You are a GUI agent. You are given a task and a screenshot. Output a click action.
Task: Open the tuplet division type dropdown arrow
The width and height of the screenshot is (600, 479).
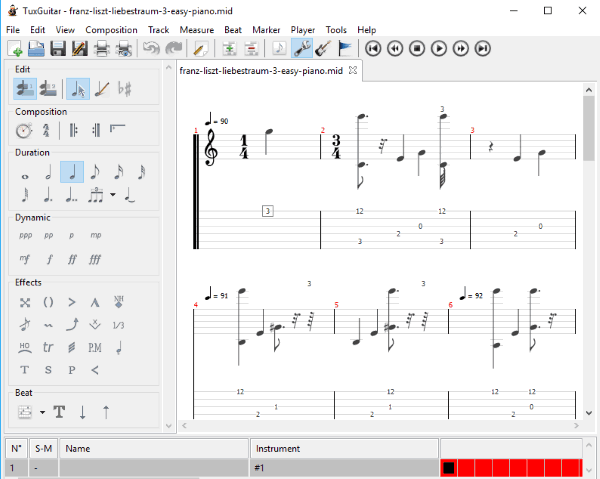[x=113, y=195]
